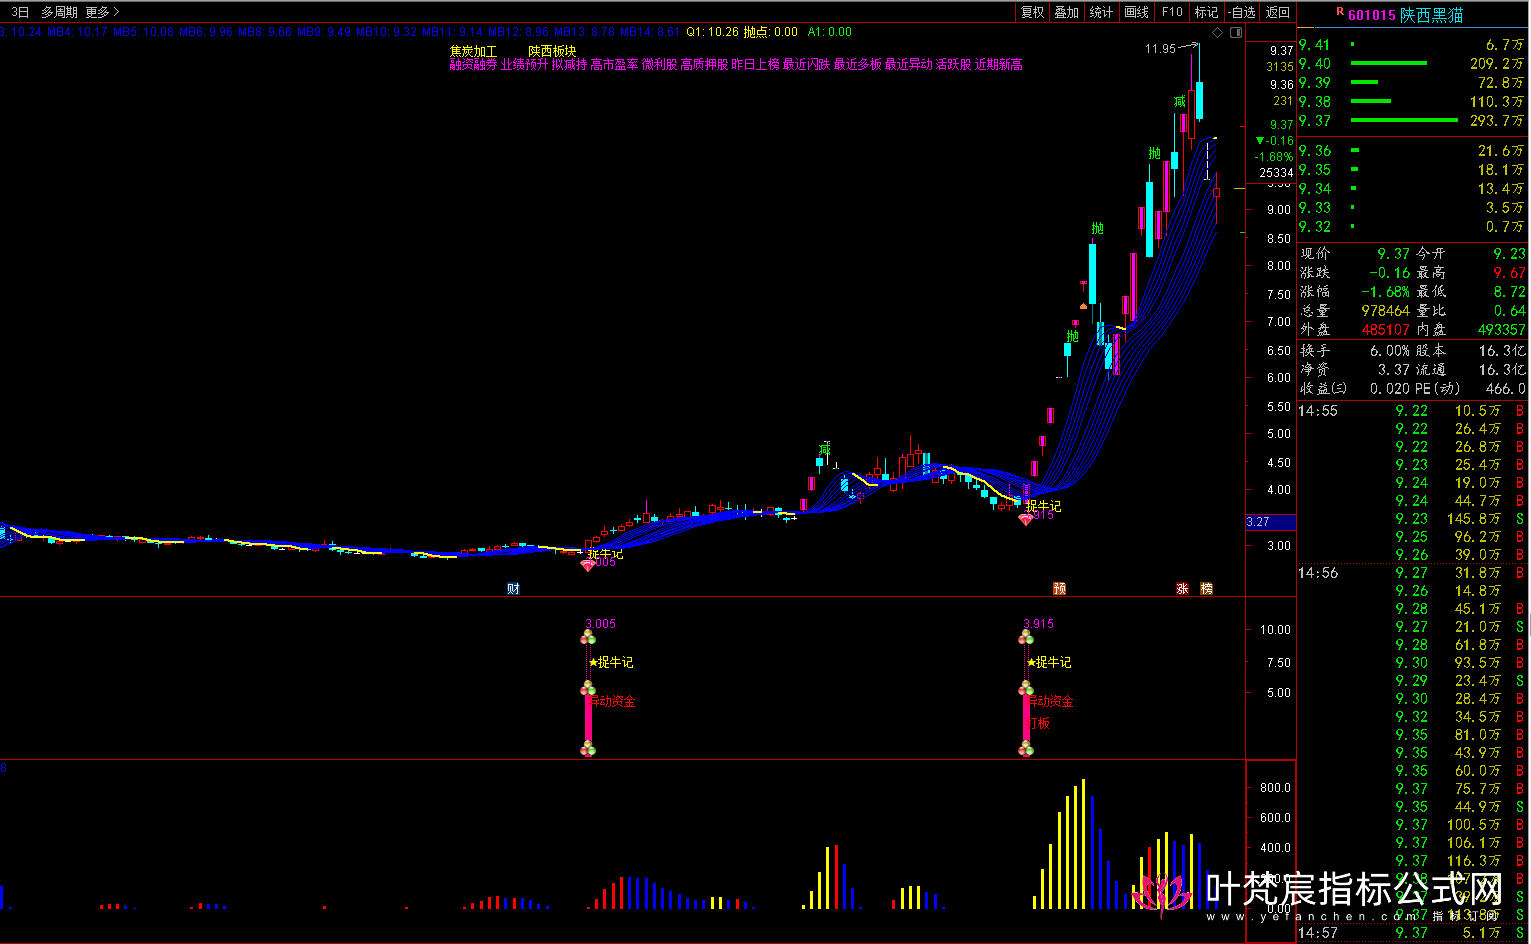Viewport: 1531px width, 944px height.
Task: Select the 3日 period option
Action: click(x=20, y=12)
